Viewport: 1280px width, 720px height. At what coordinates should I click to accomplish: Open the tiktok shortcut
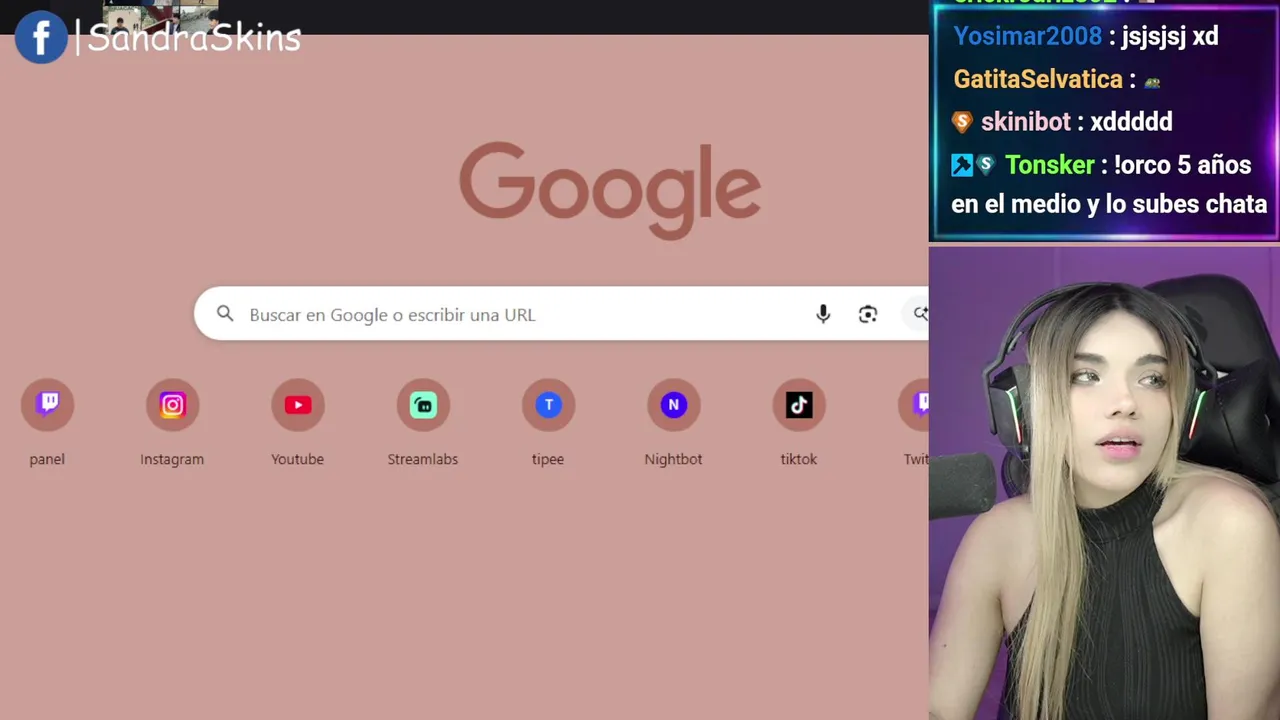click(x=798, y=405)
